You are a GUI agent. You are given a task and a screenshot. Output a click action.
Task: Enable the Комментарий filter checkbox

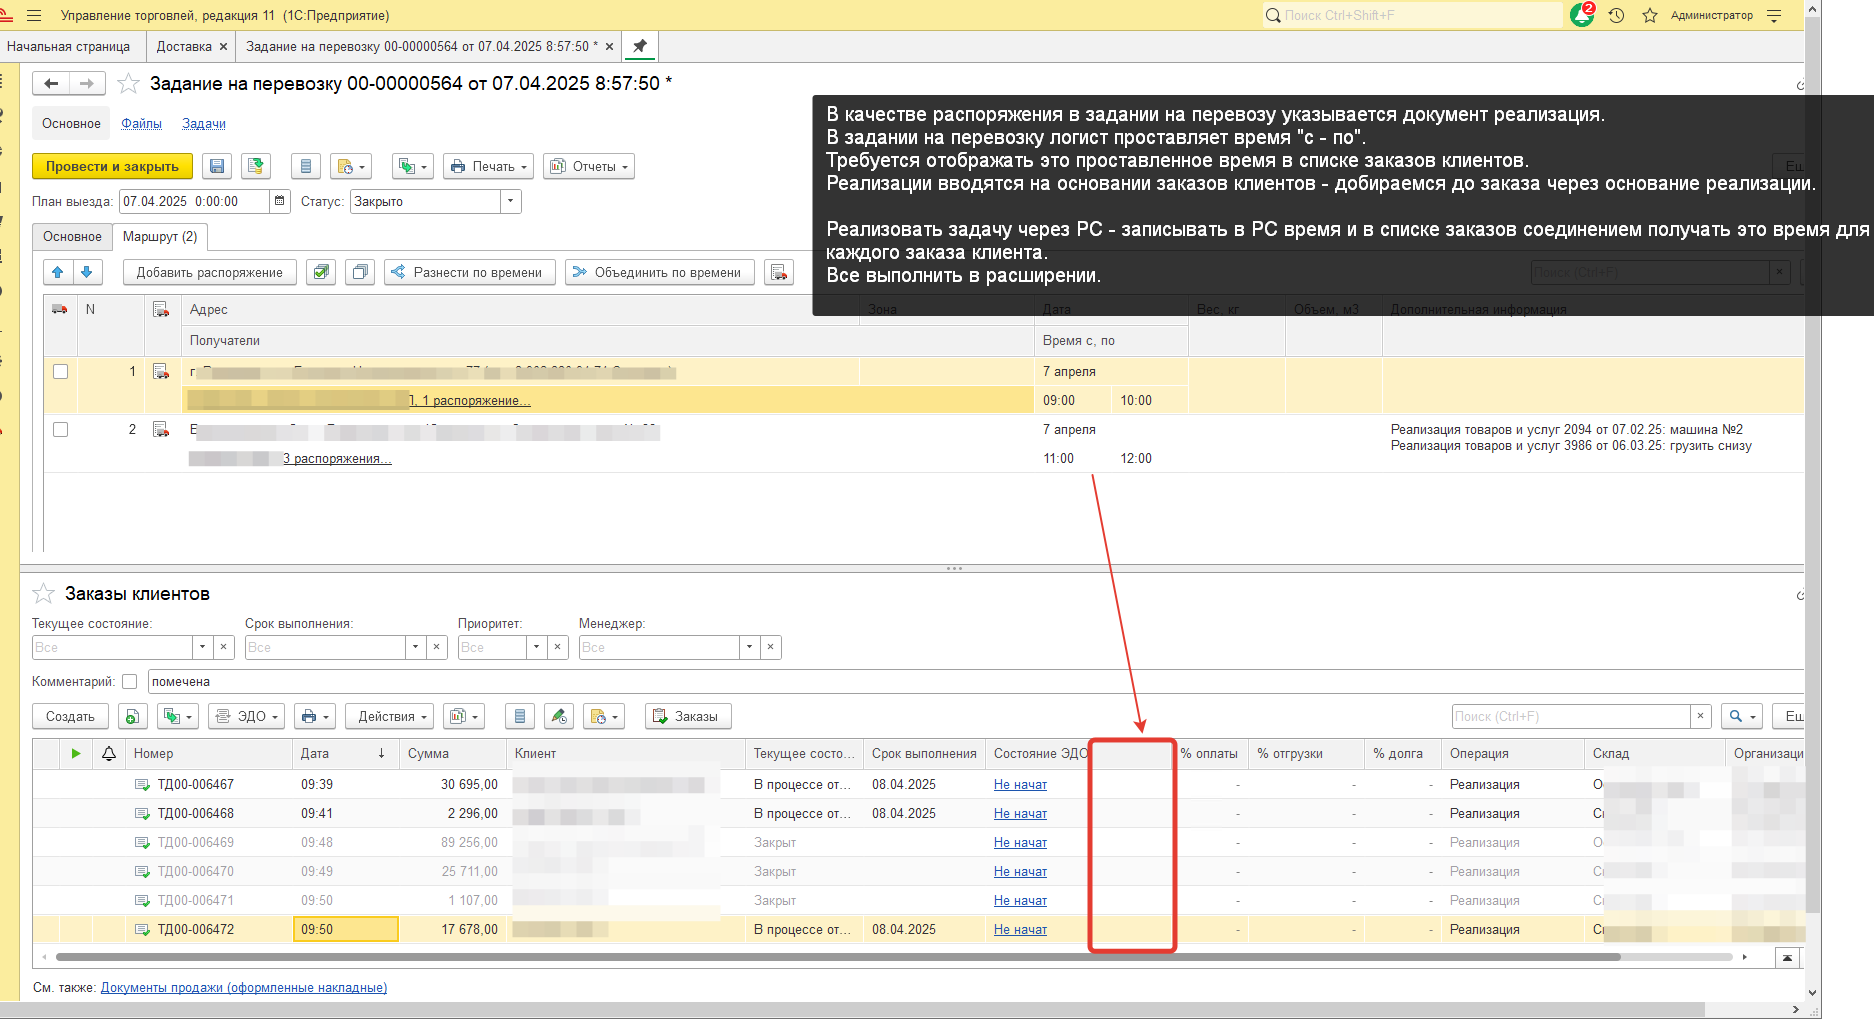point(129,682)
